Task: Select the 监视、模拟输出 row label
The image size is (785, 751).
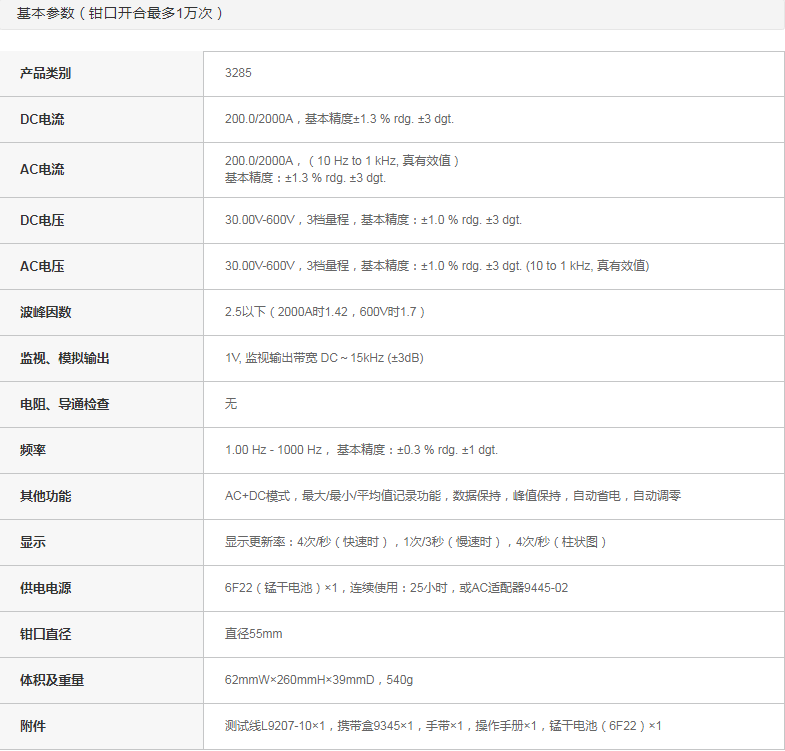Action: pyautogui.click(x=65, y=358)
